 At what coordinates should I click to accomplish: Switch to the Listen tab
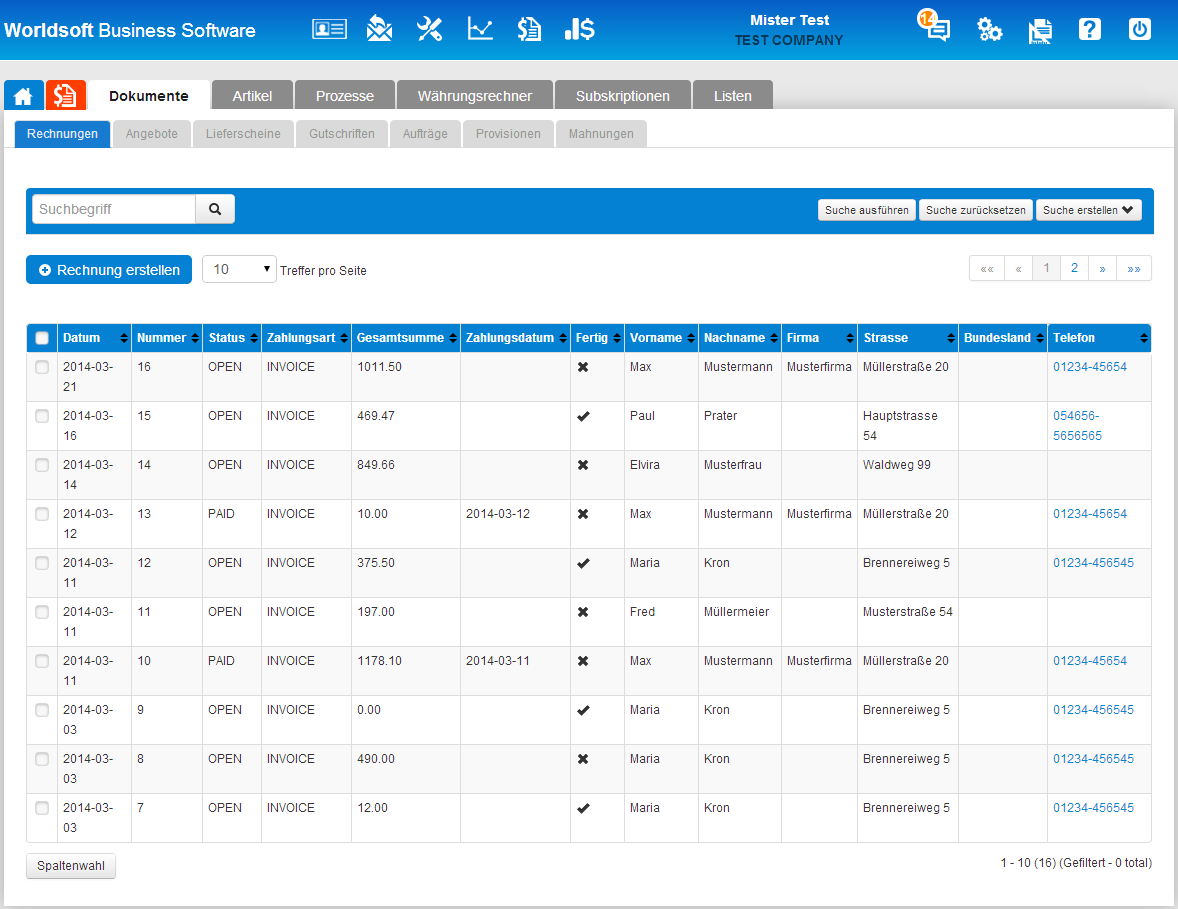(732, 95)
